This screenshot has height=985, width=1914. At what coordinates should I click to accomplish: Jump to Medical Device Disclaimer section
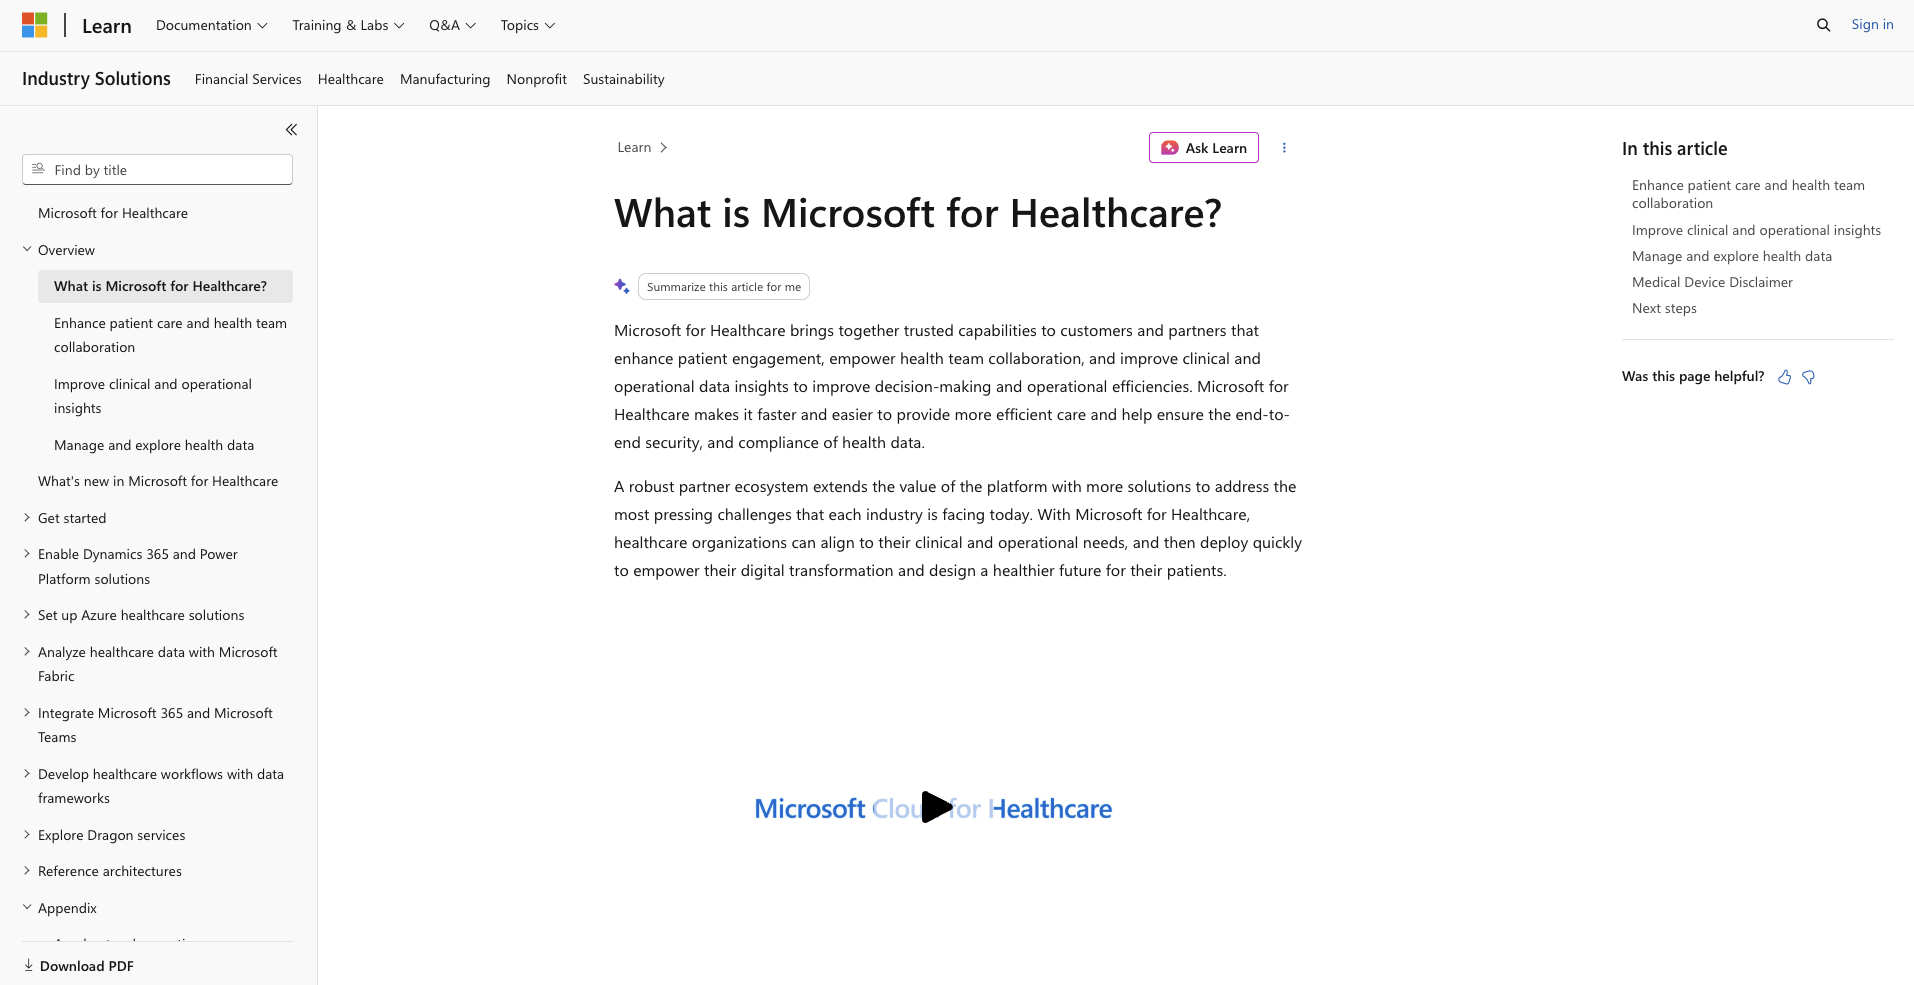coord(1712,282)
